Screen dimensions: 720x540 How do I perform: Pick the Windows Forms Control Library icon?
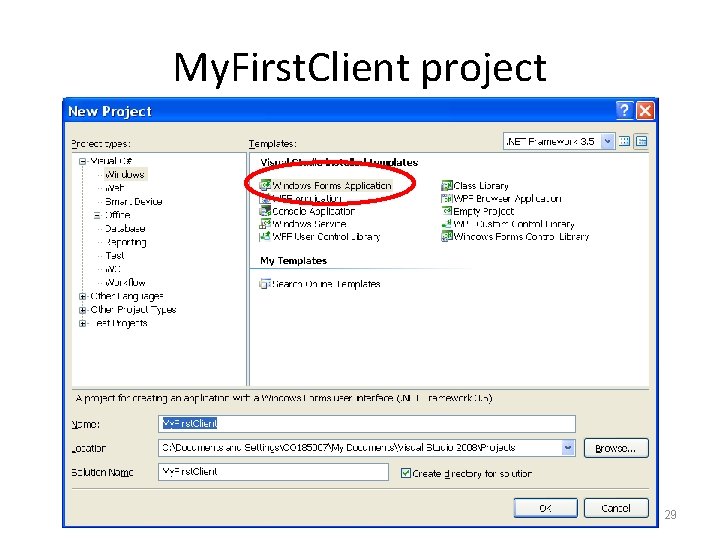pos(447,237)
